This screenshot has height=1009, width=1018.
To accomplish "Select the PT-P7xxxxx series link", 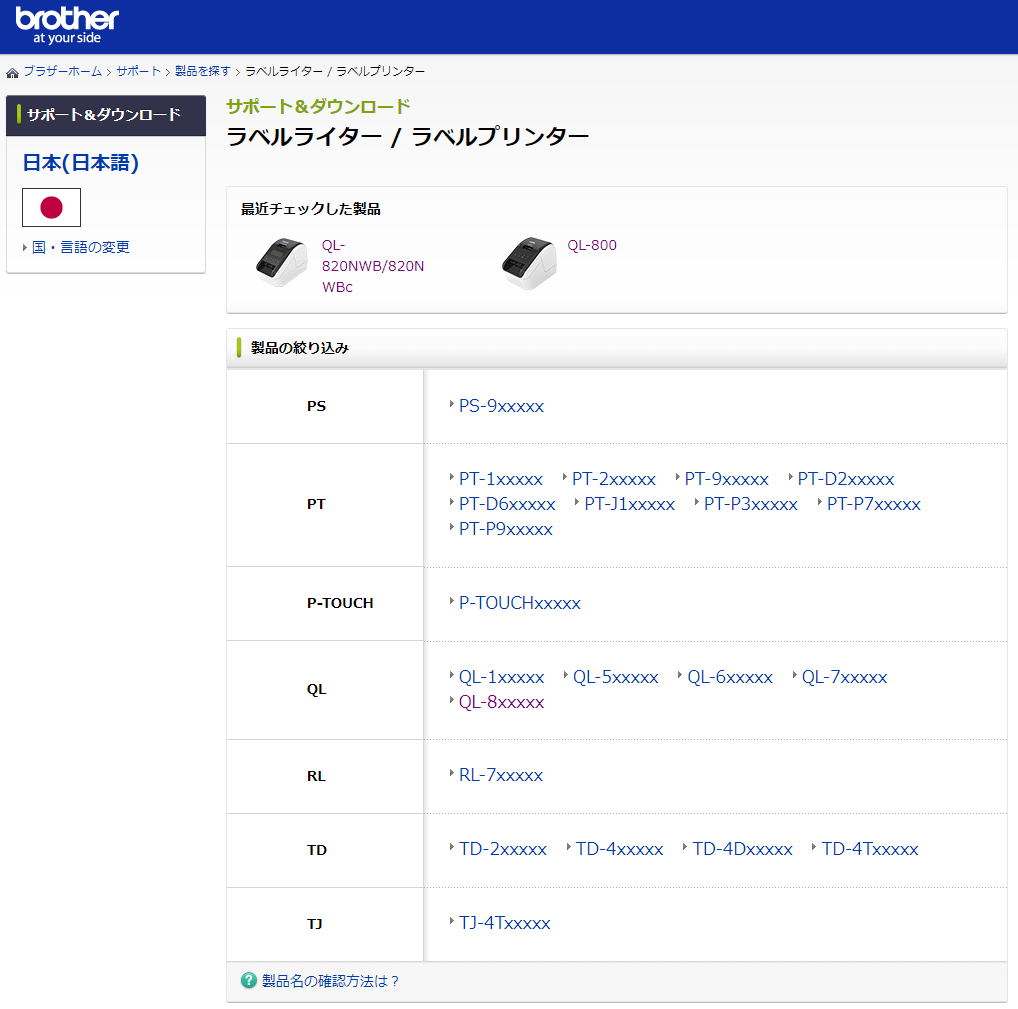I will point(874,504).
